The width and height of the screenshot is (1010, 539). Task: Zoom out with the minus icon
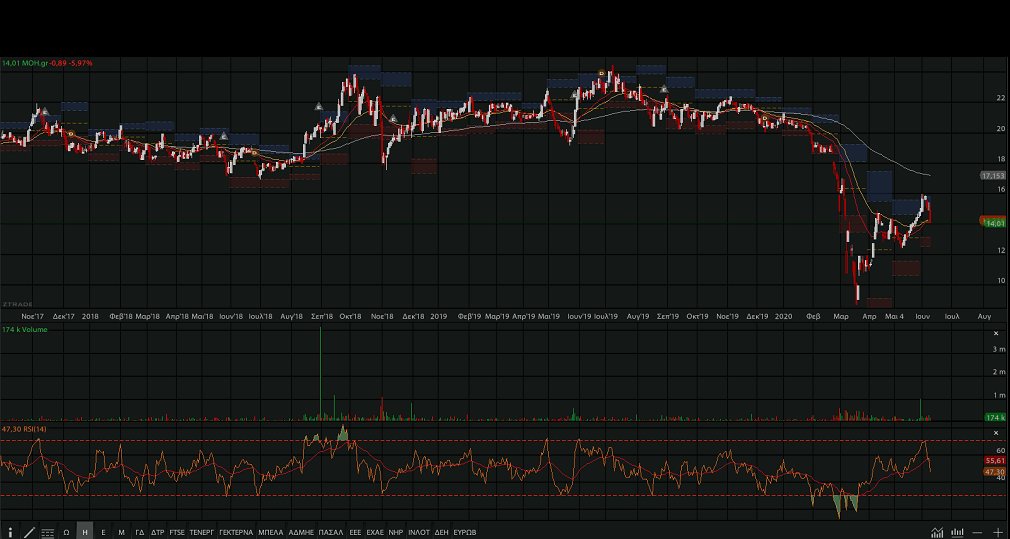978,532
